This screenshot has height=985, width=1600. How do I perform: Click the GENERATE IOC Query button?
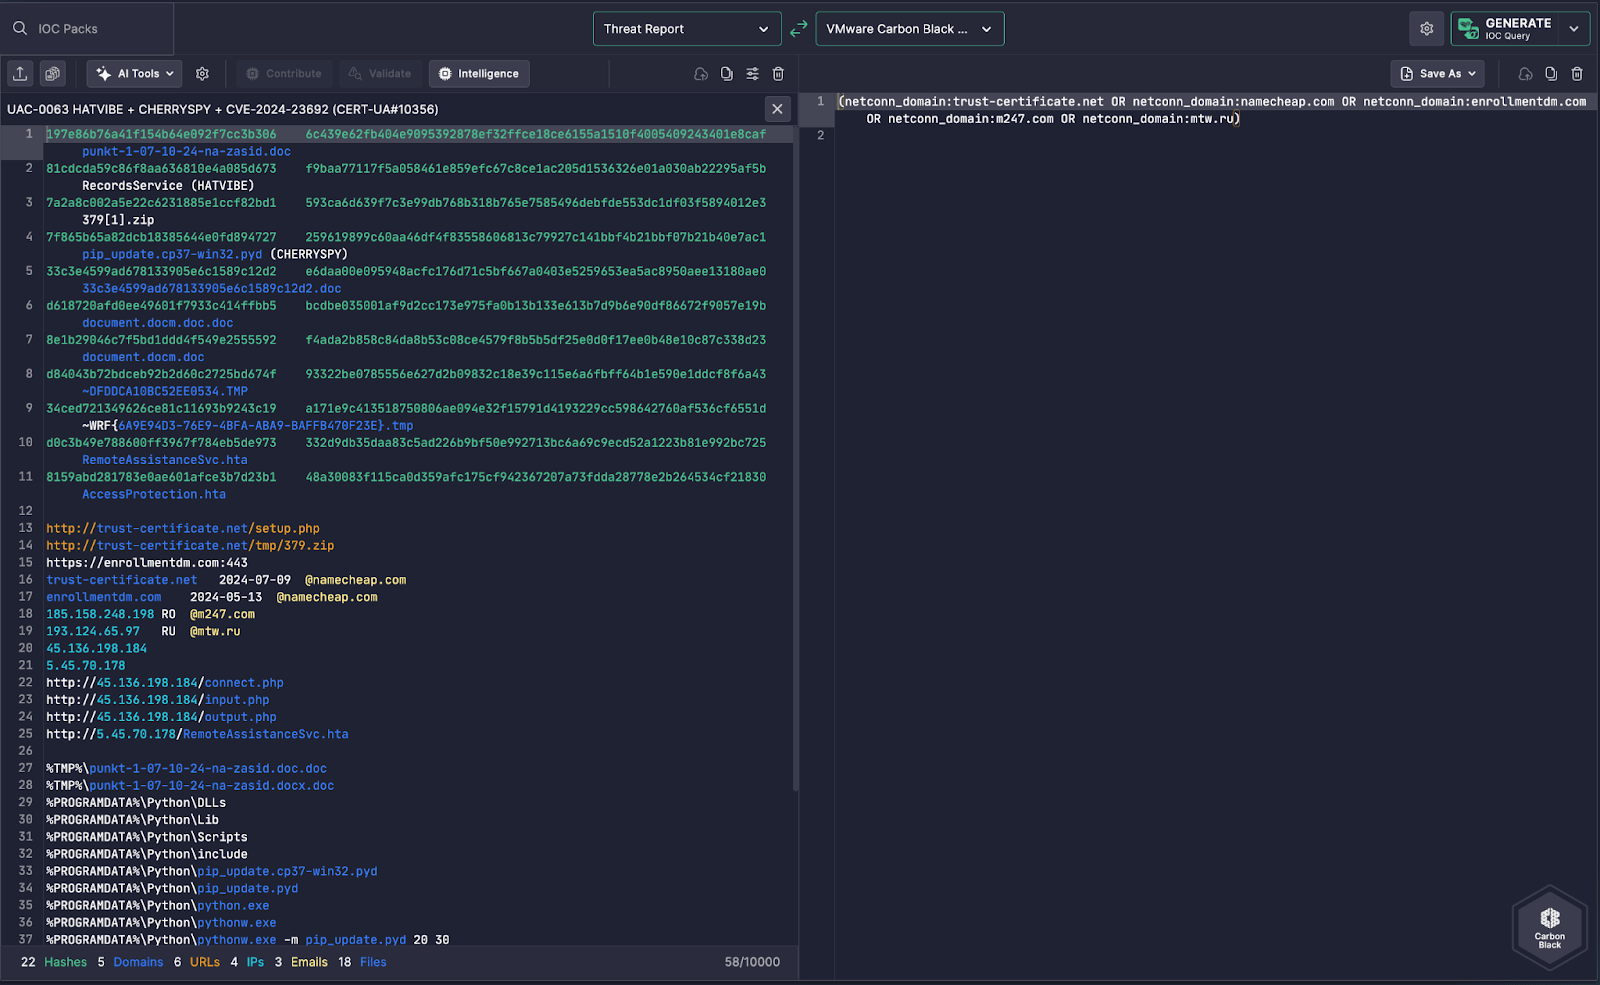(x=1506, y=29)
